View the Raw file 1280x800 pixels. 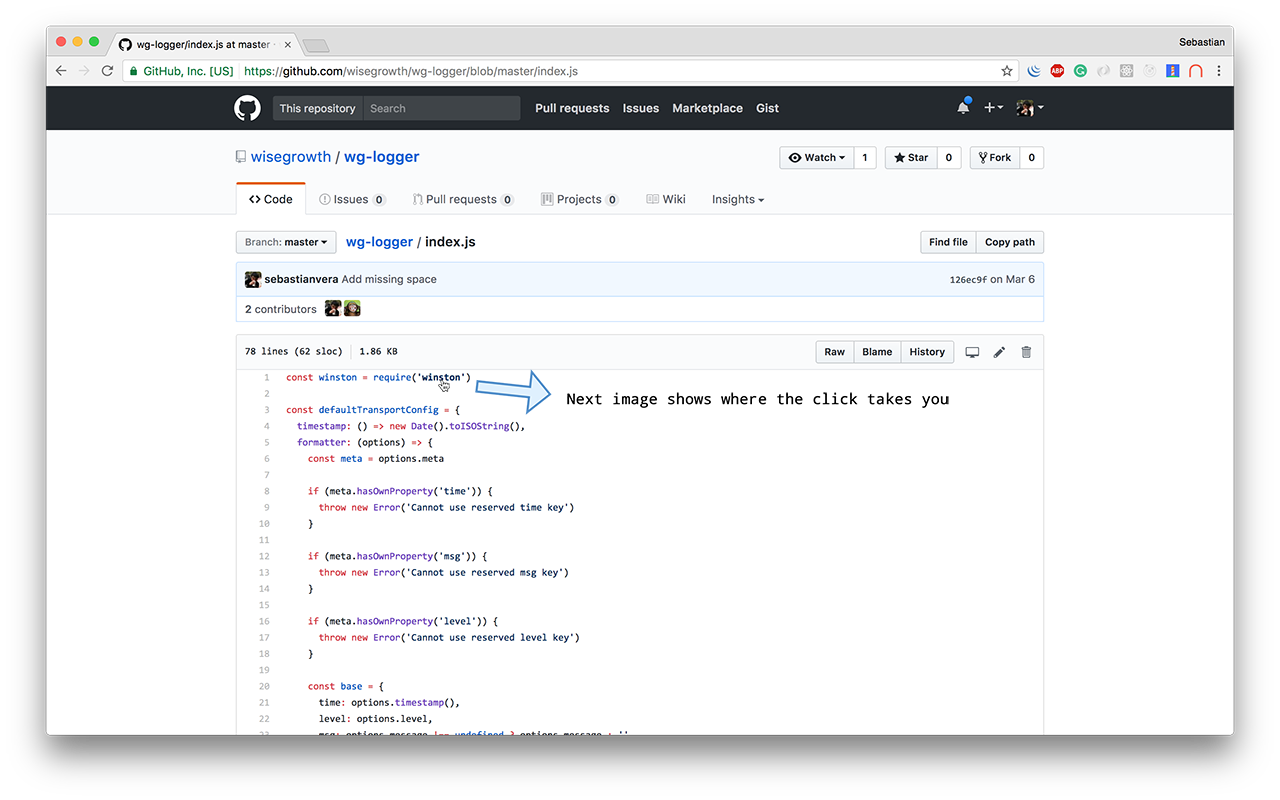tap(835, 352)
